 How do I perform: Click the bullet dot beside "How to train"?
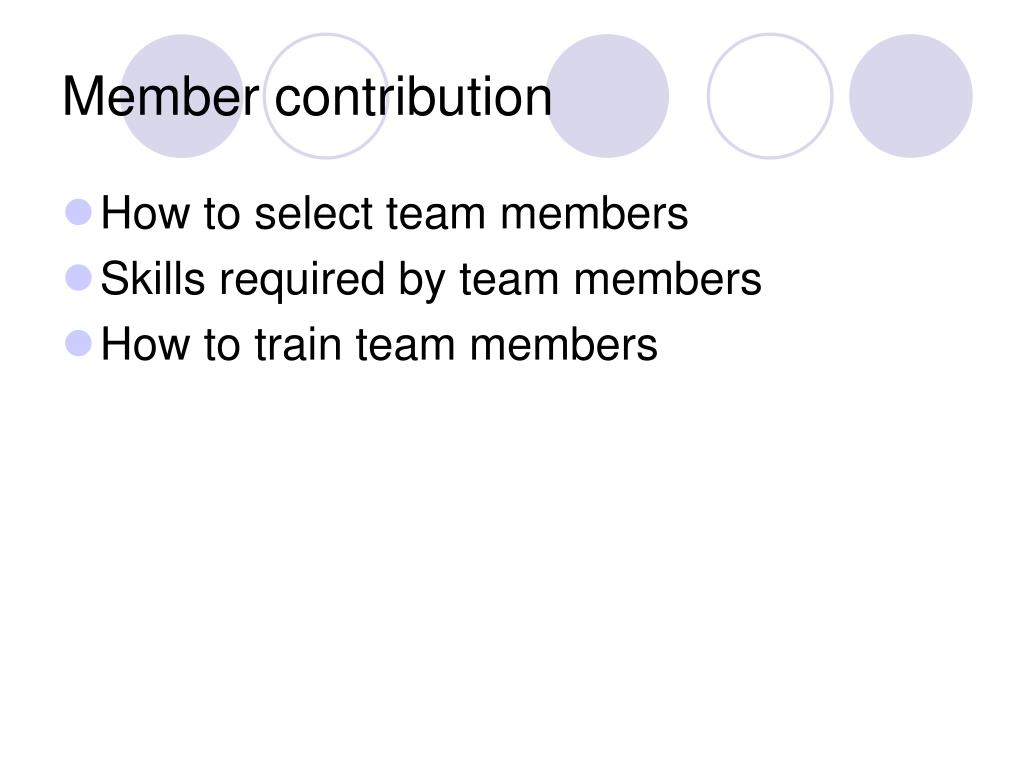point(79,344)
